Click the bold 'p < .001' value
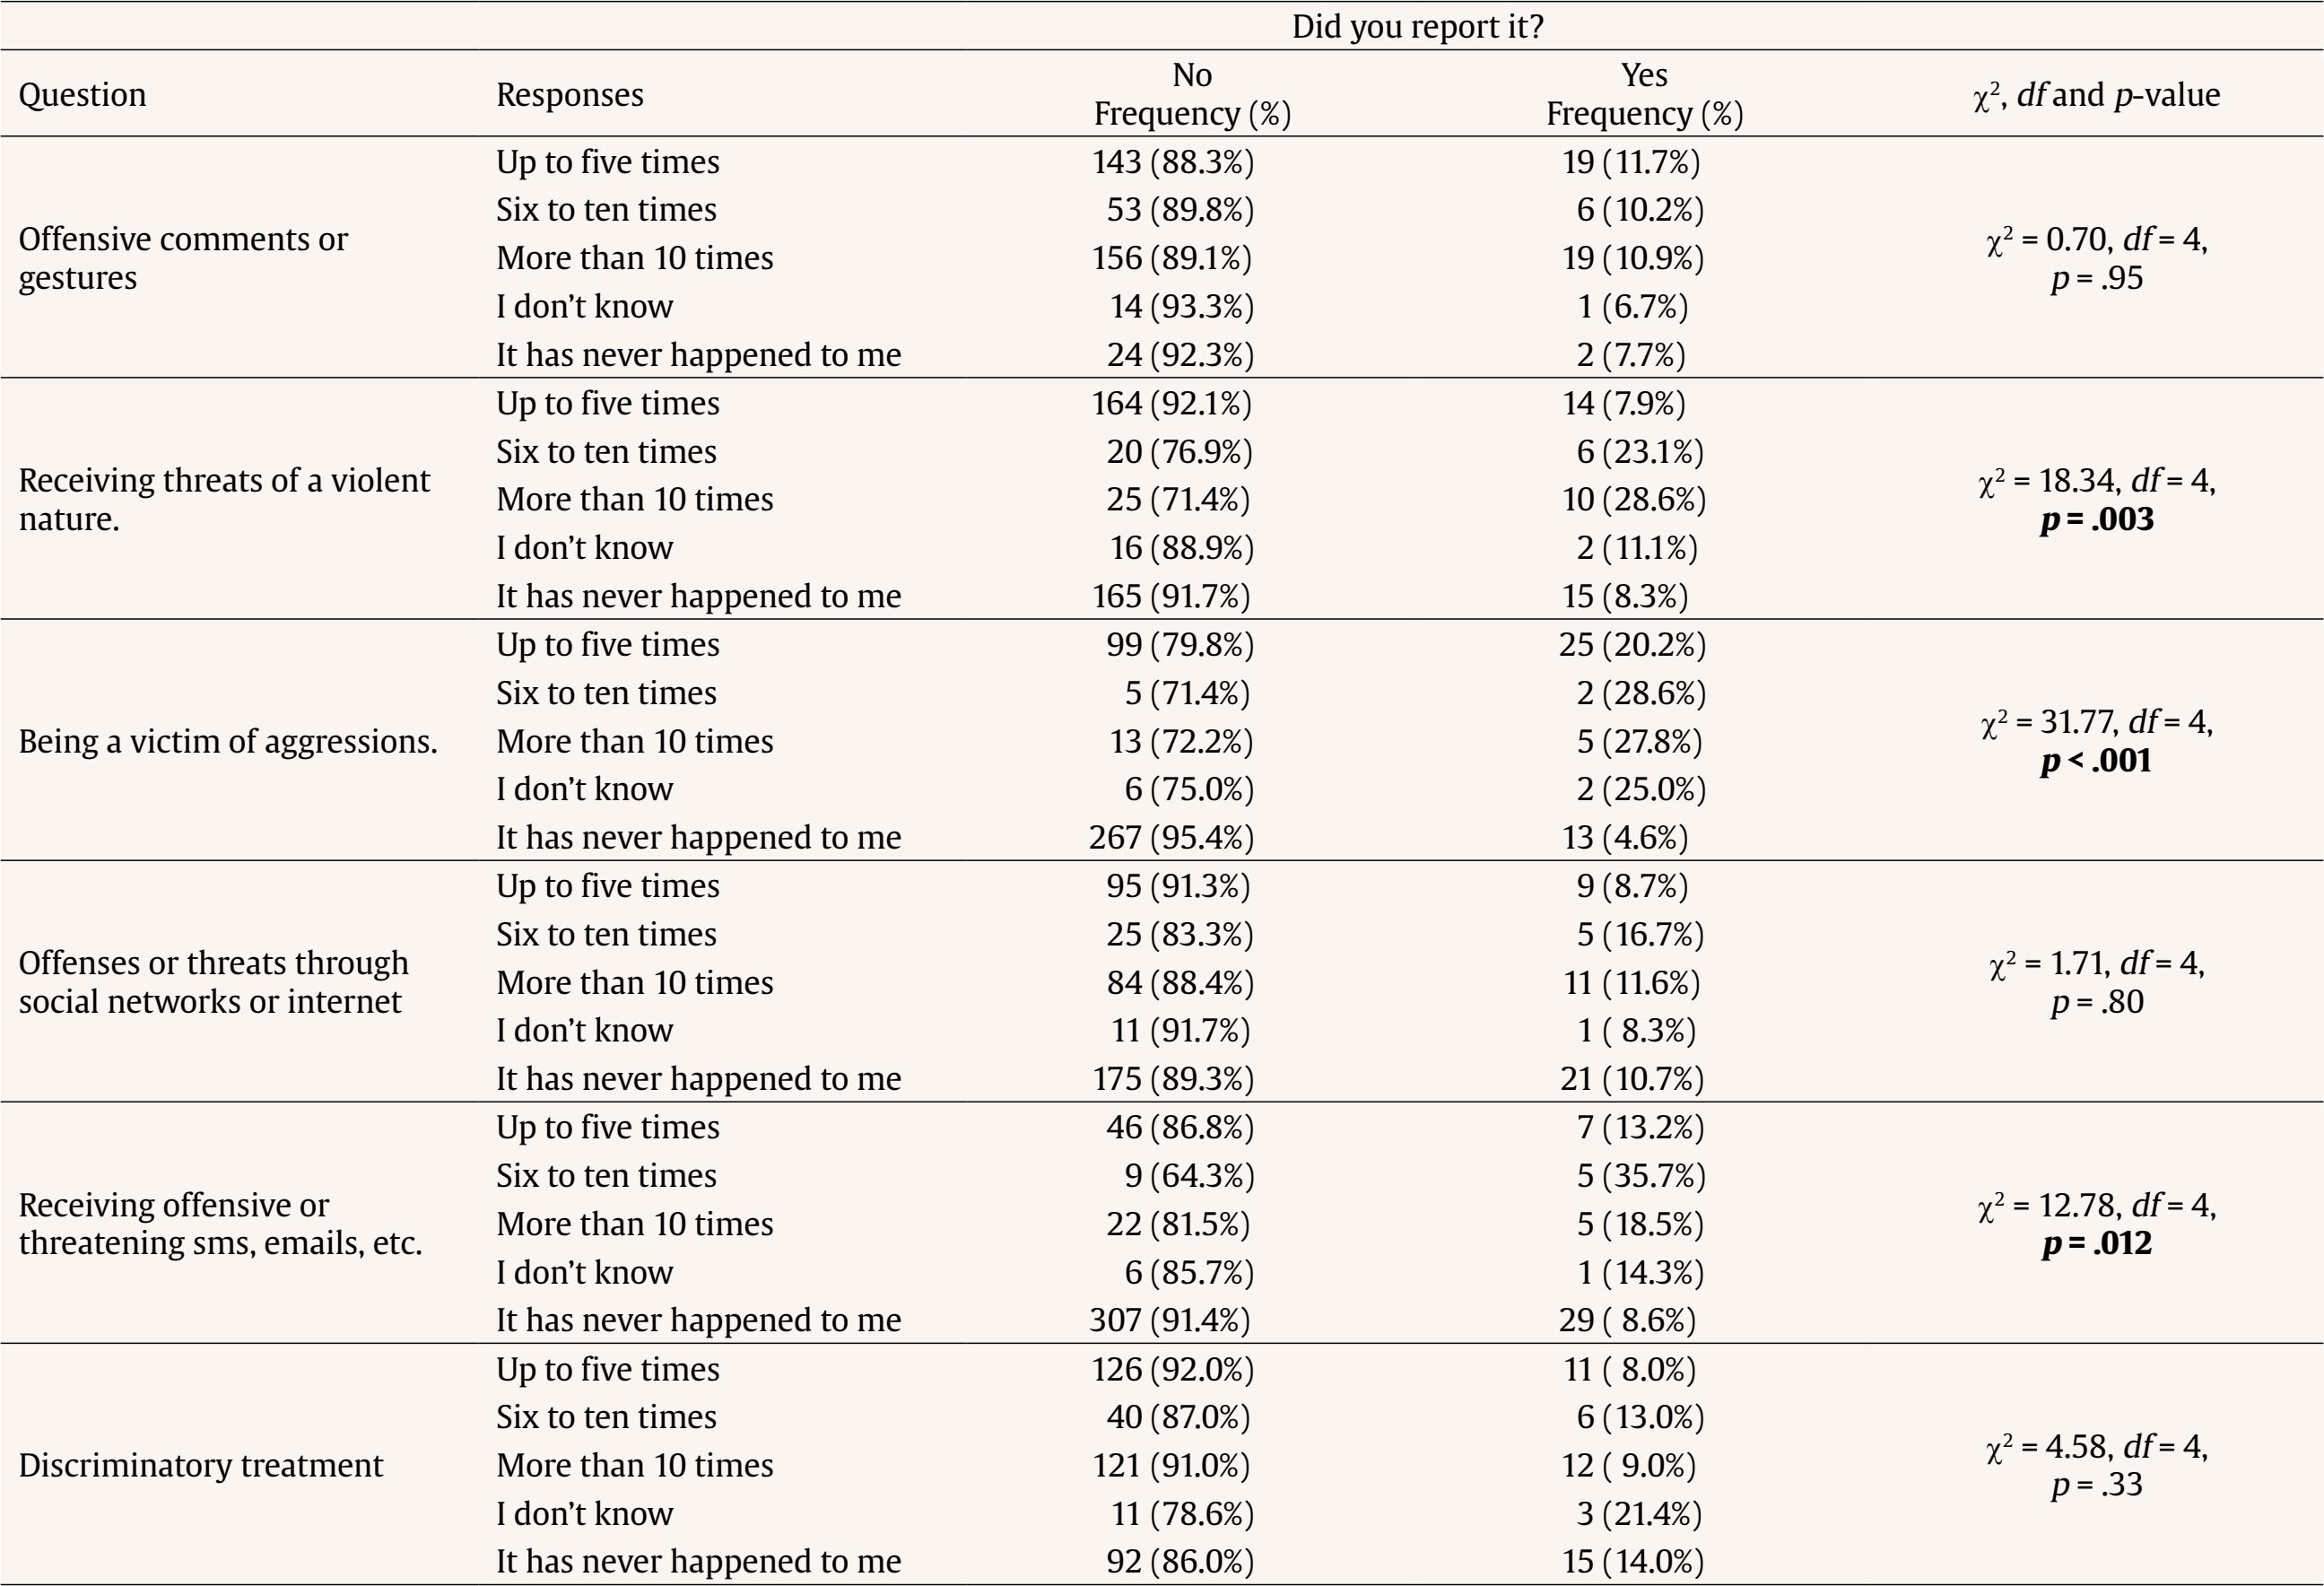Image resolution: width=2324 pixels, height=1586 pixels. 2096,761
